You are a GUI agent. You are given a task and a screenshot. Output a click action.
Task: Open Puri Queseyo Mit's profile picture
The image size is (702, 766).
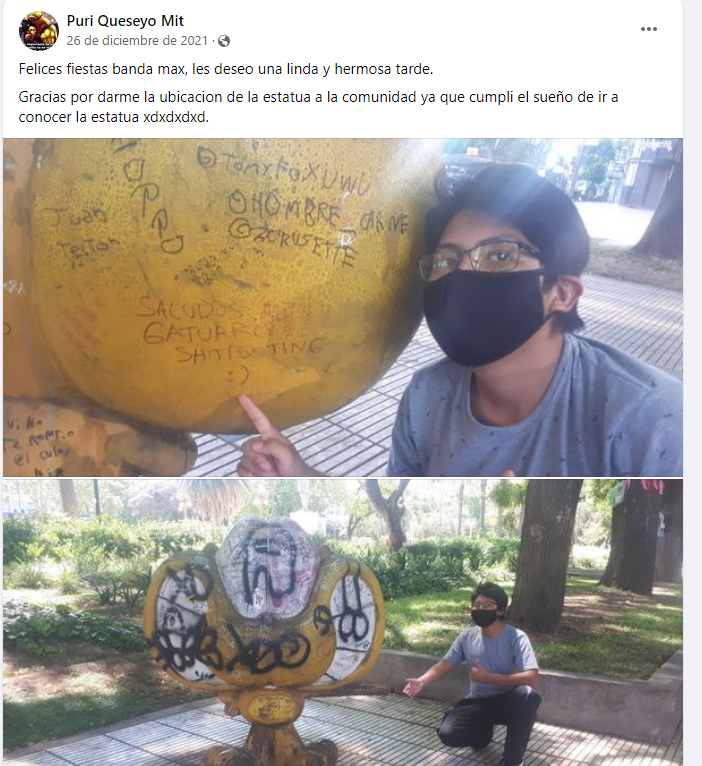coord(38,31)
